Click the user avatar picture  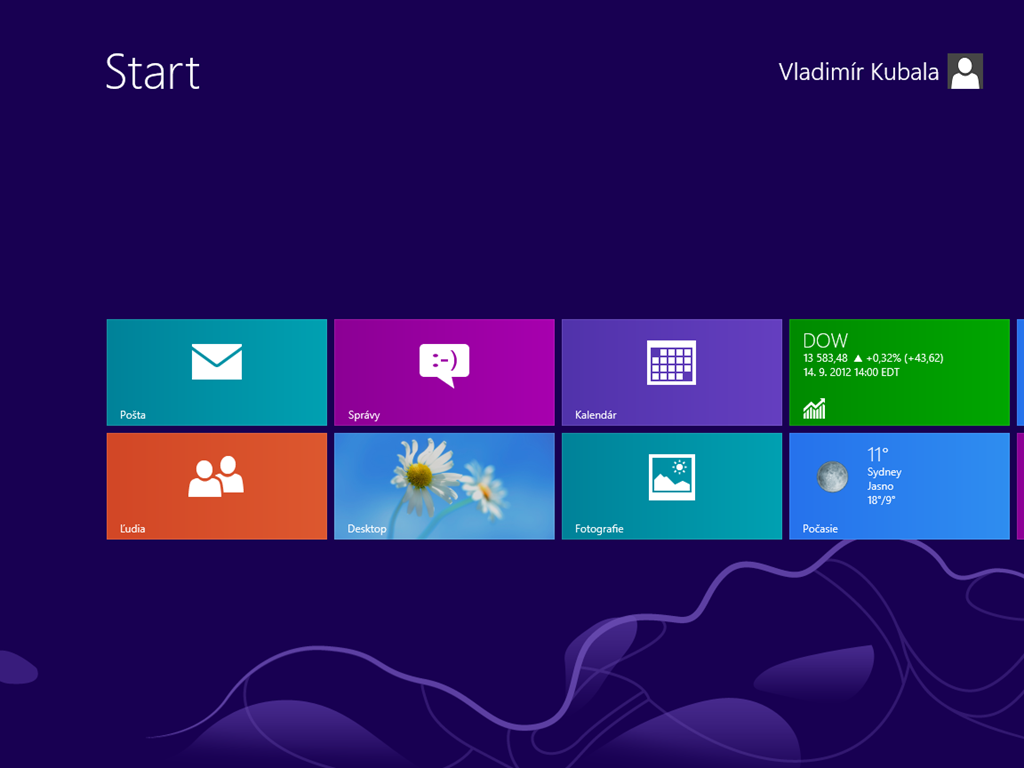[965, 71]
